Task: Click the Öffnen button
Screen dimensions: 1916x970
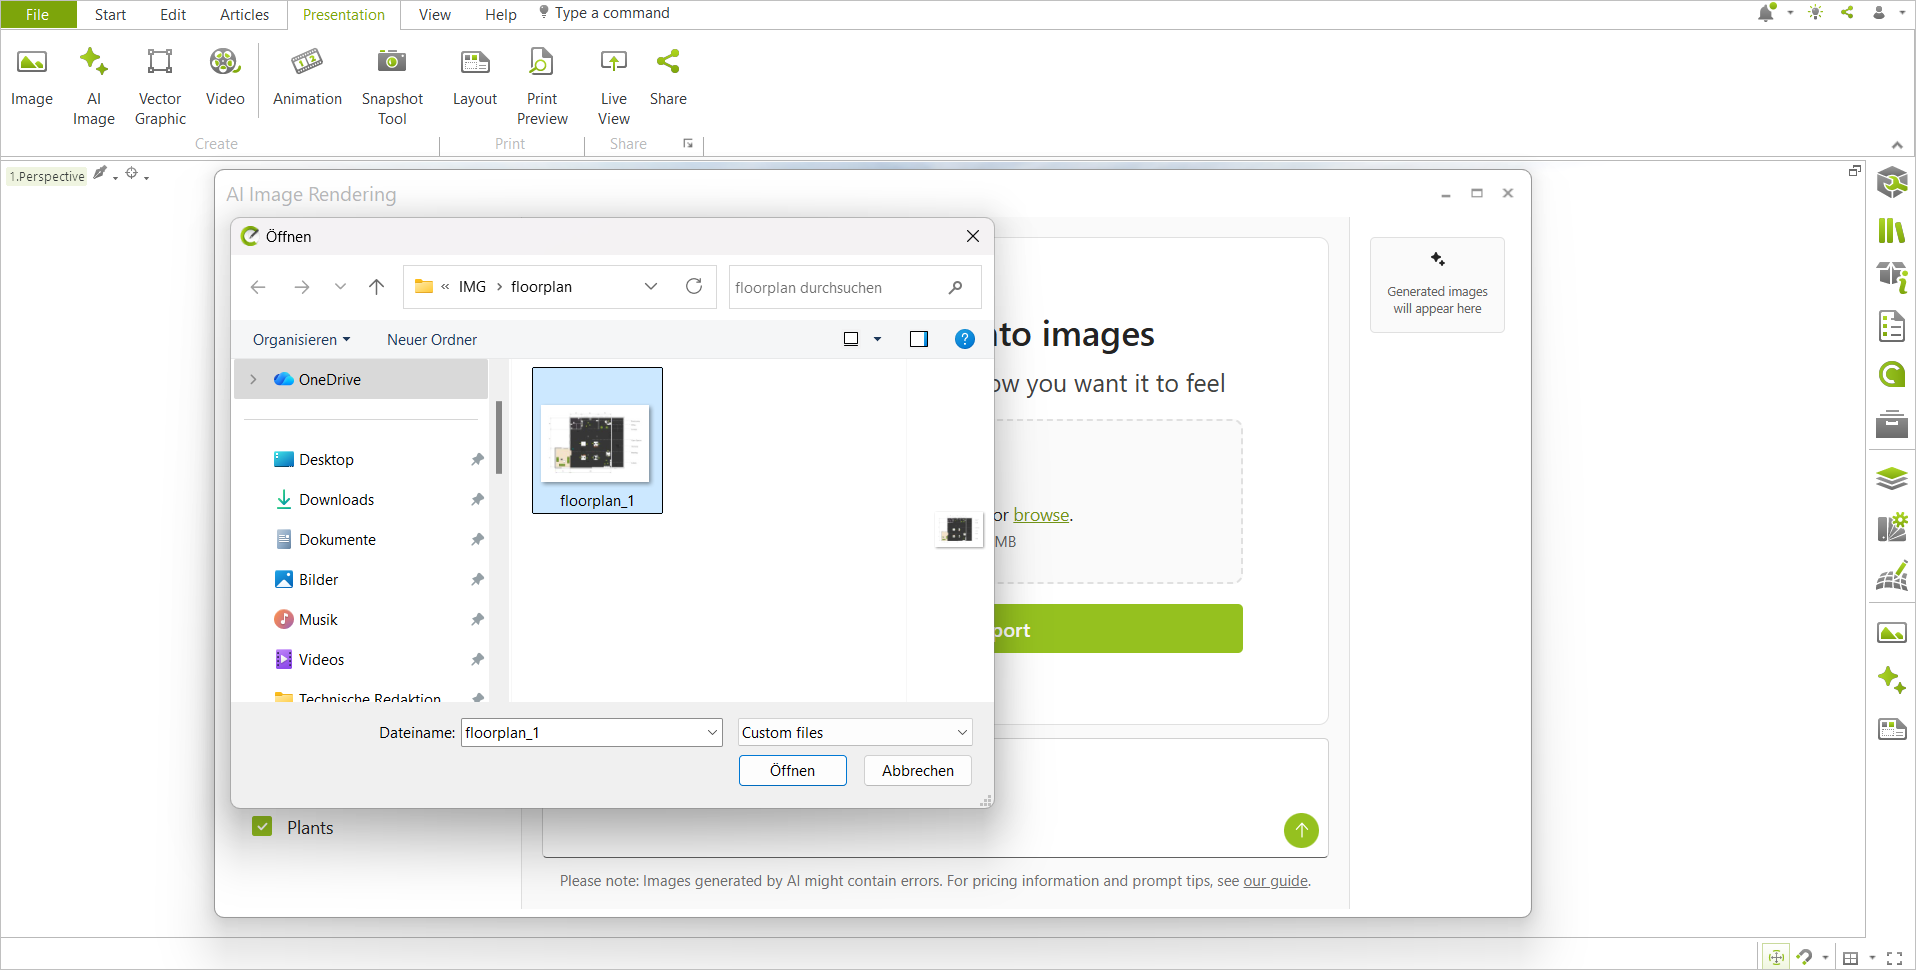Action: coord(792,770)
